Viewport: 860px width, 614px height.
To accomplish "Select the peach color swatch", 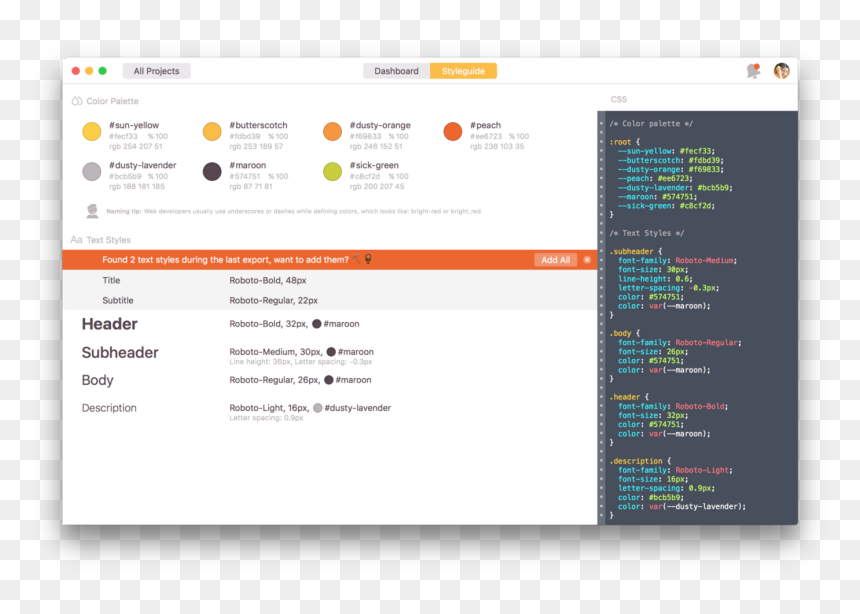I will (x=453, y=132).
